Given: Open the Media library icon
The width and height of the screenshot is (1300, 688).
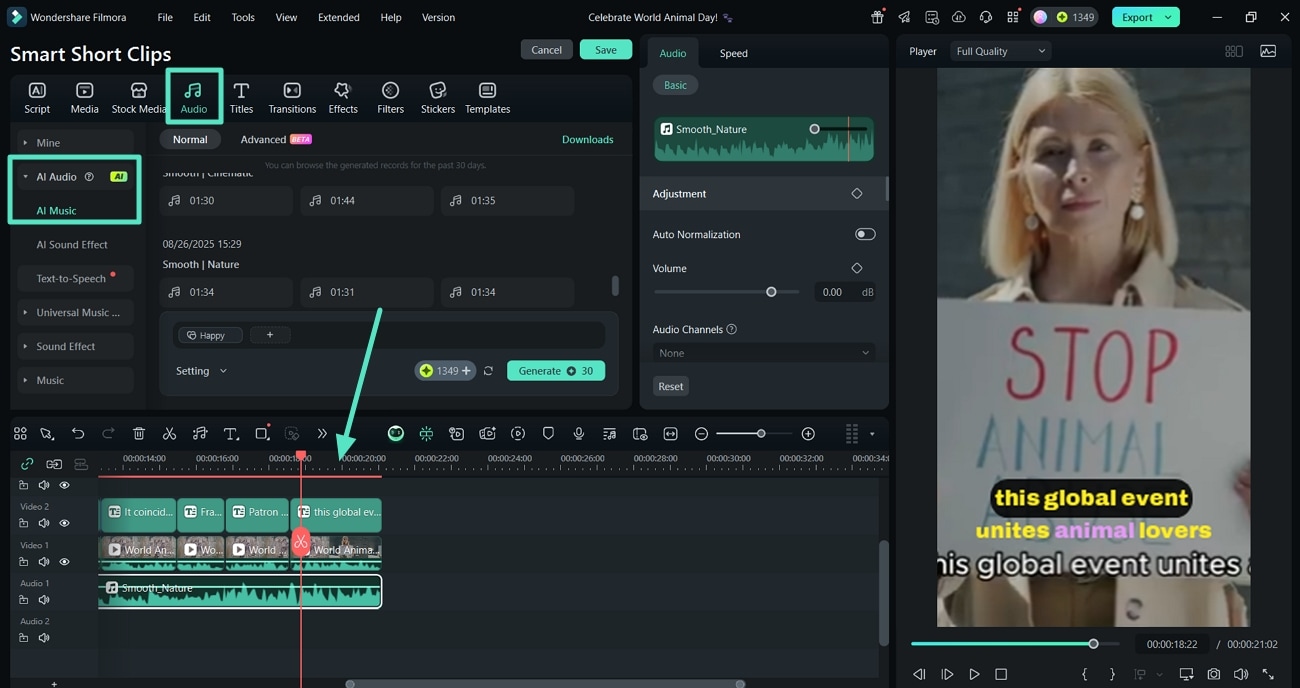Looking at the screenshot, I should coord(84,97).
